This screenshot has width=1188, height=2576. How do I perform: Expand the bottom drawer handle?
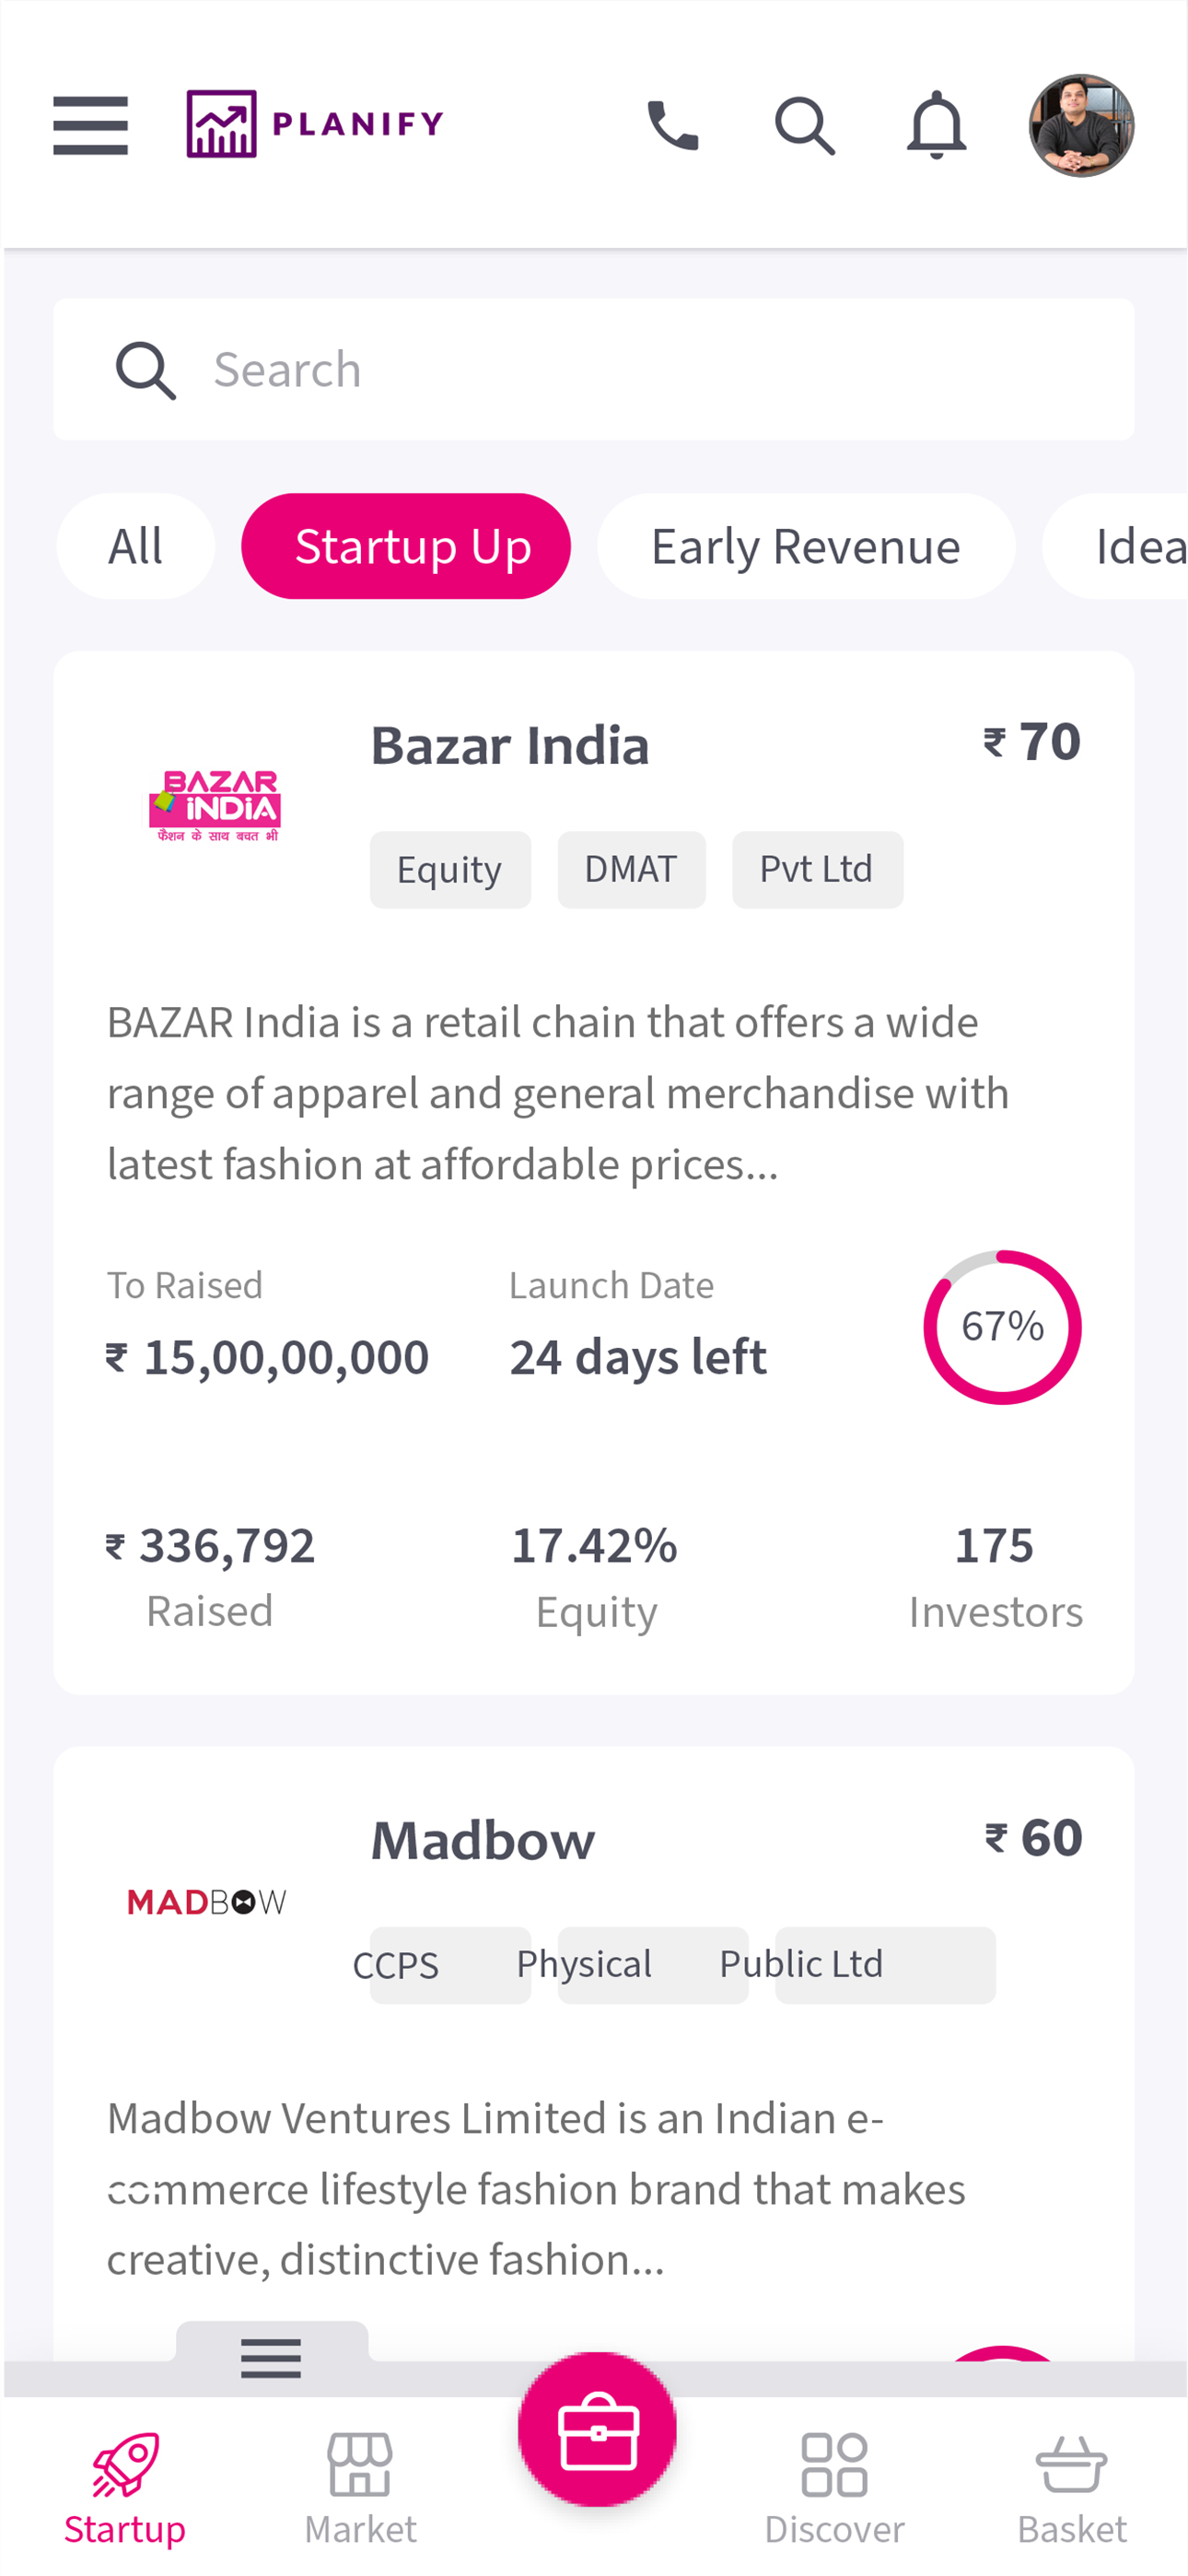click(271, 2356)
